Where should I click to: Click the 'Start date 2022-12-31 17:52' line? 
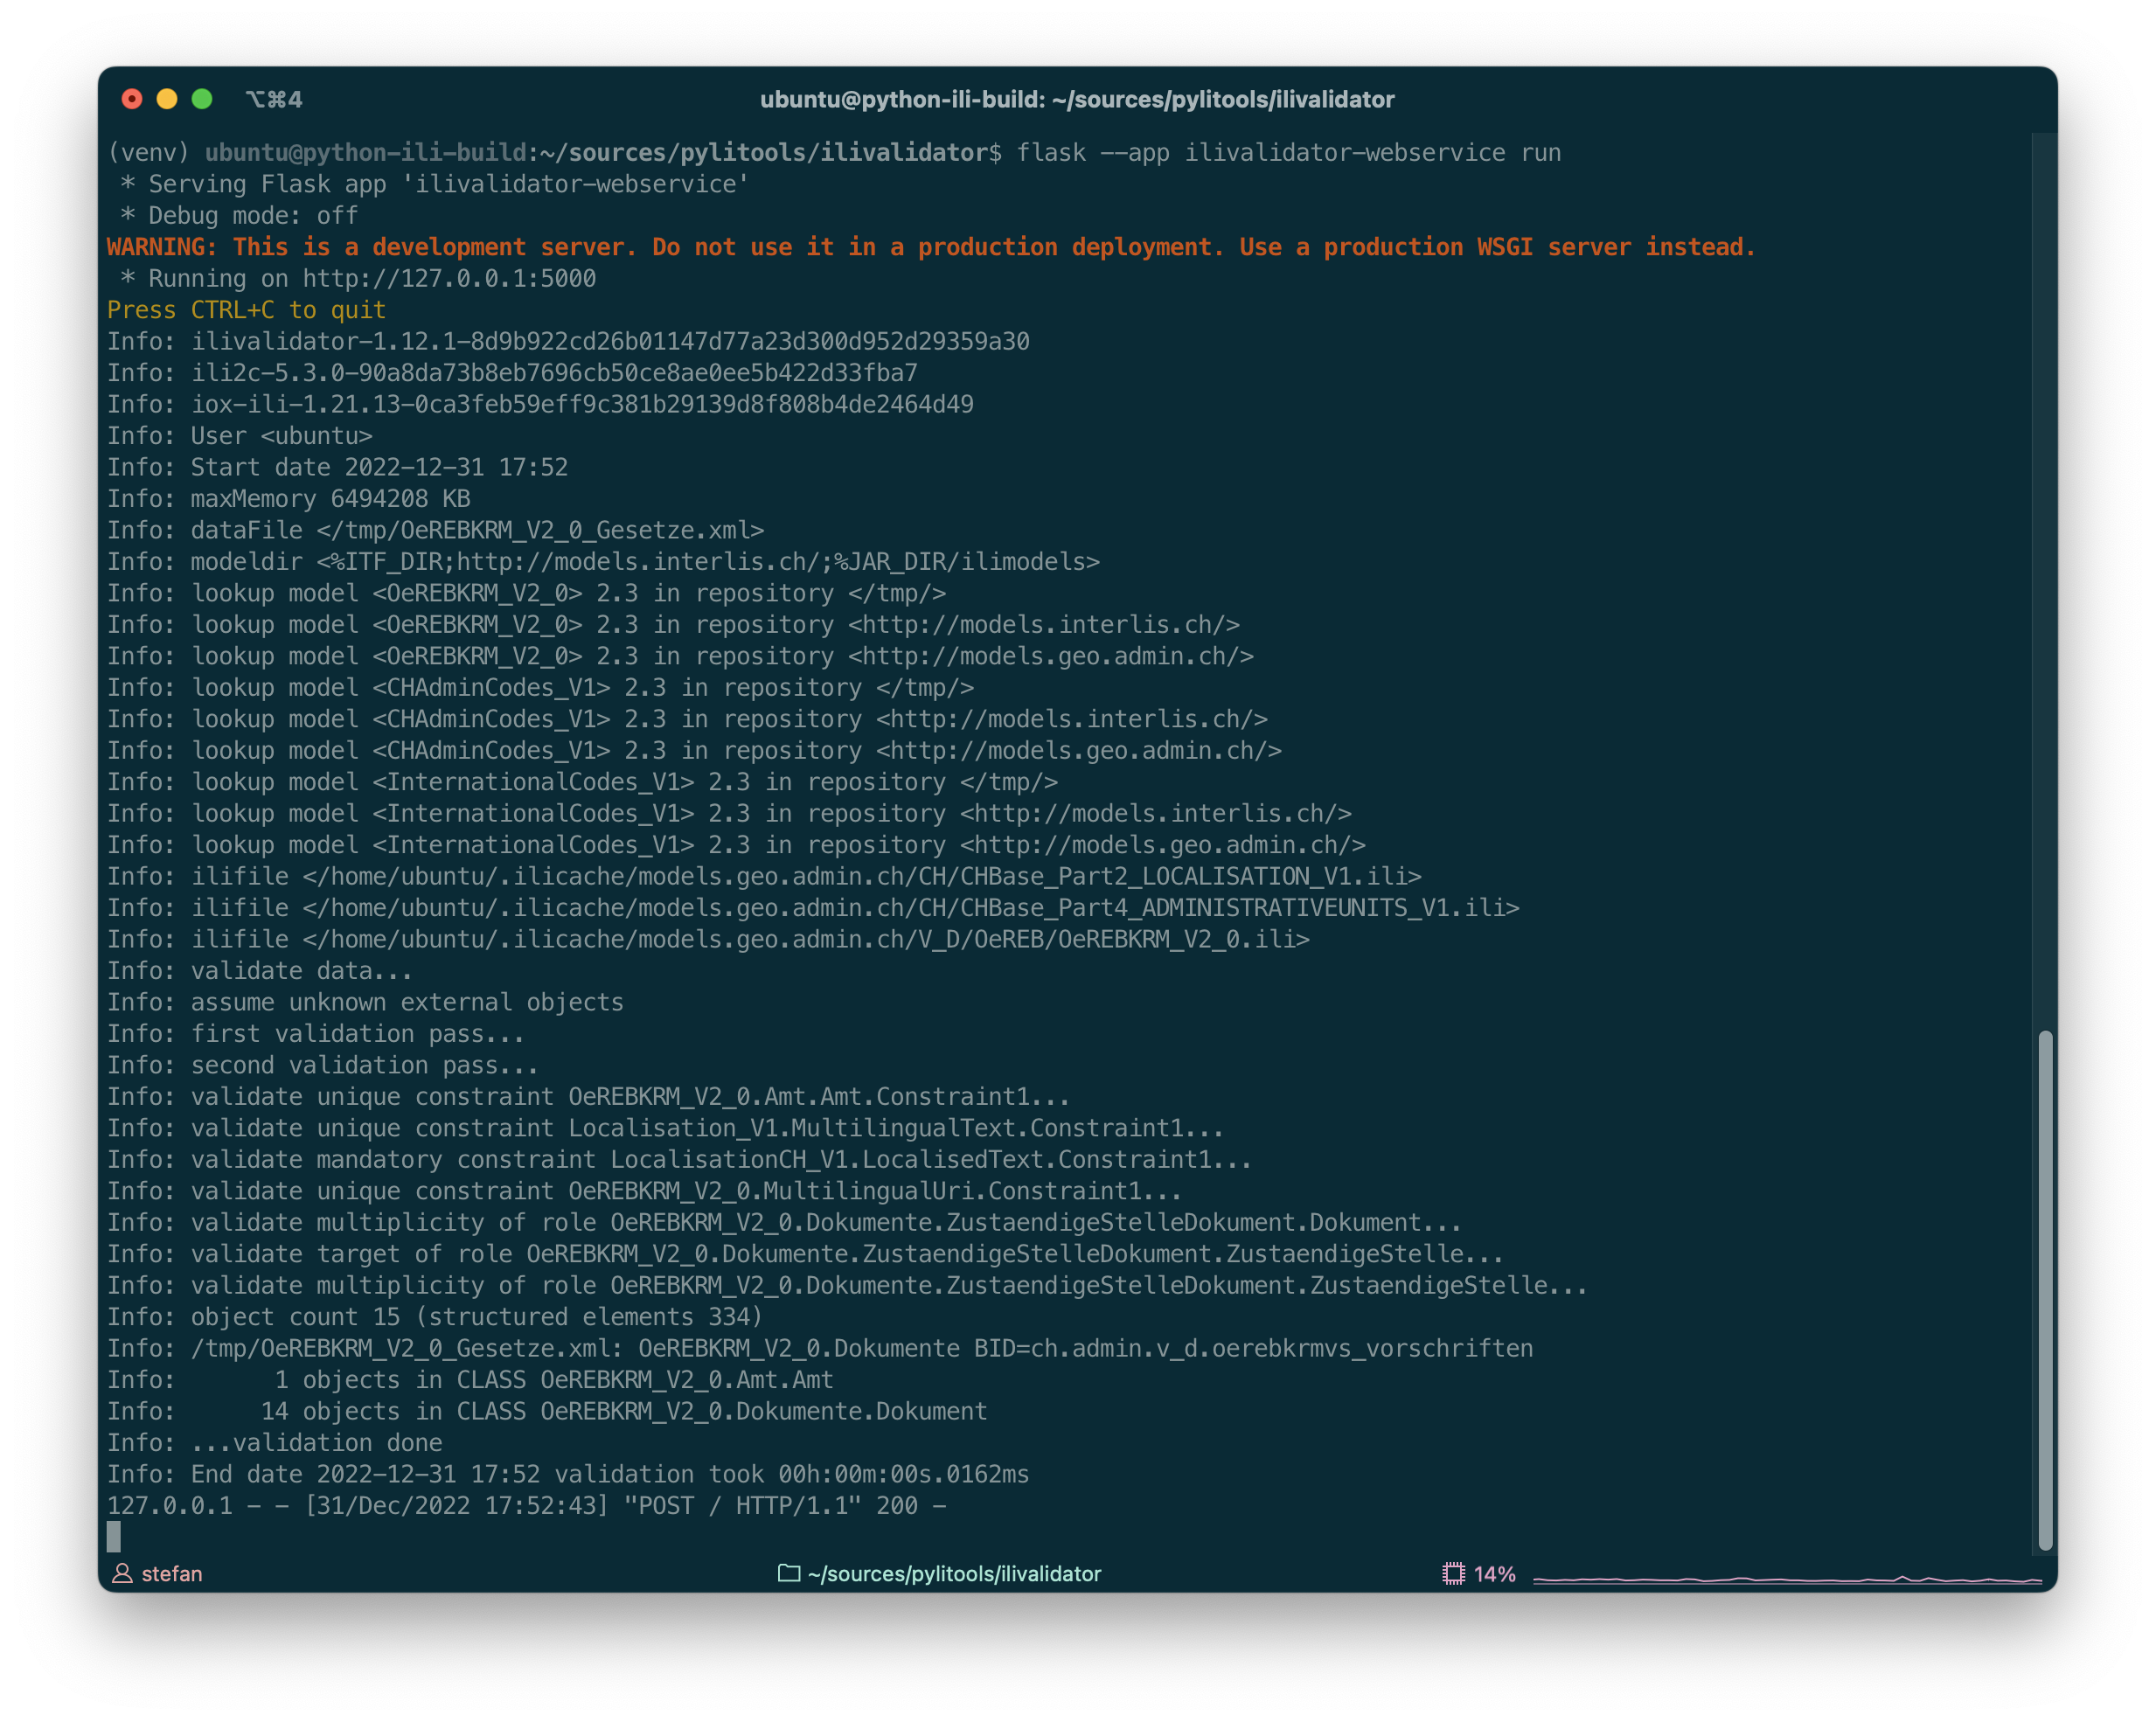(337, 467)
